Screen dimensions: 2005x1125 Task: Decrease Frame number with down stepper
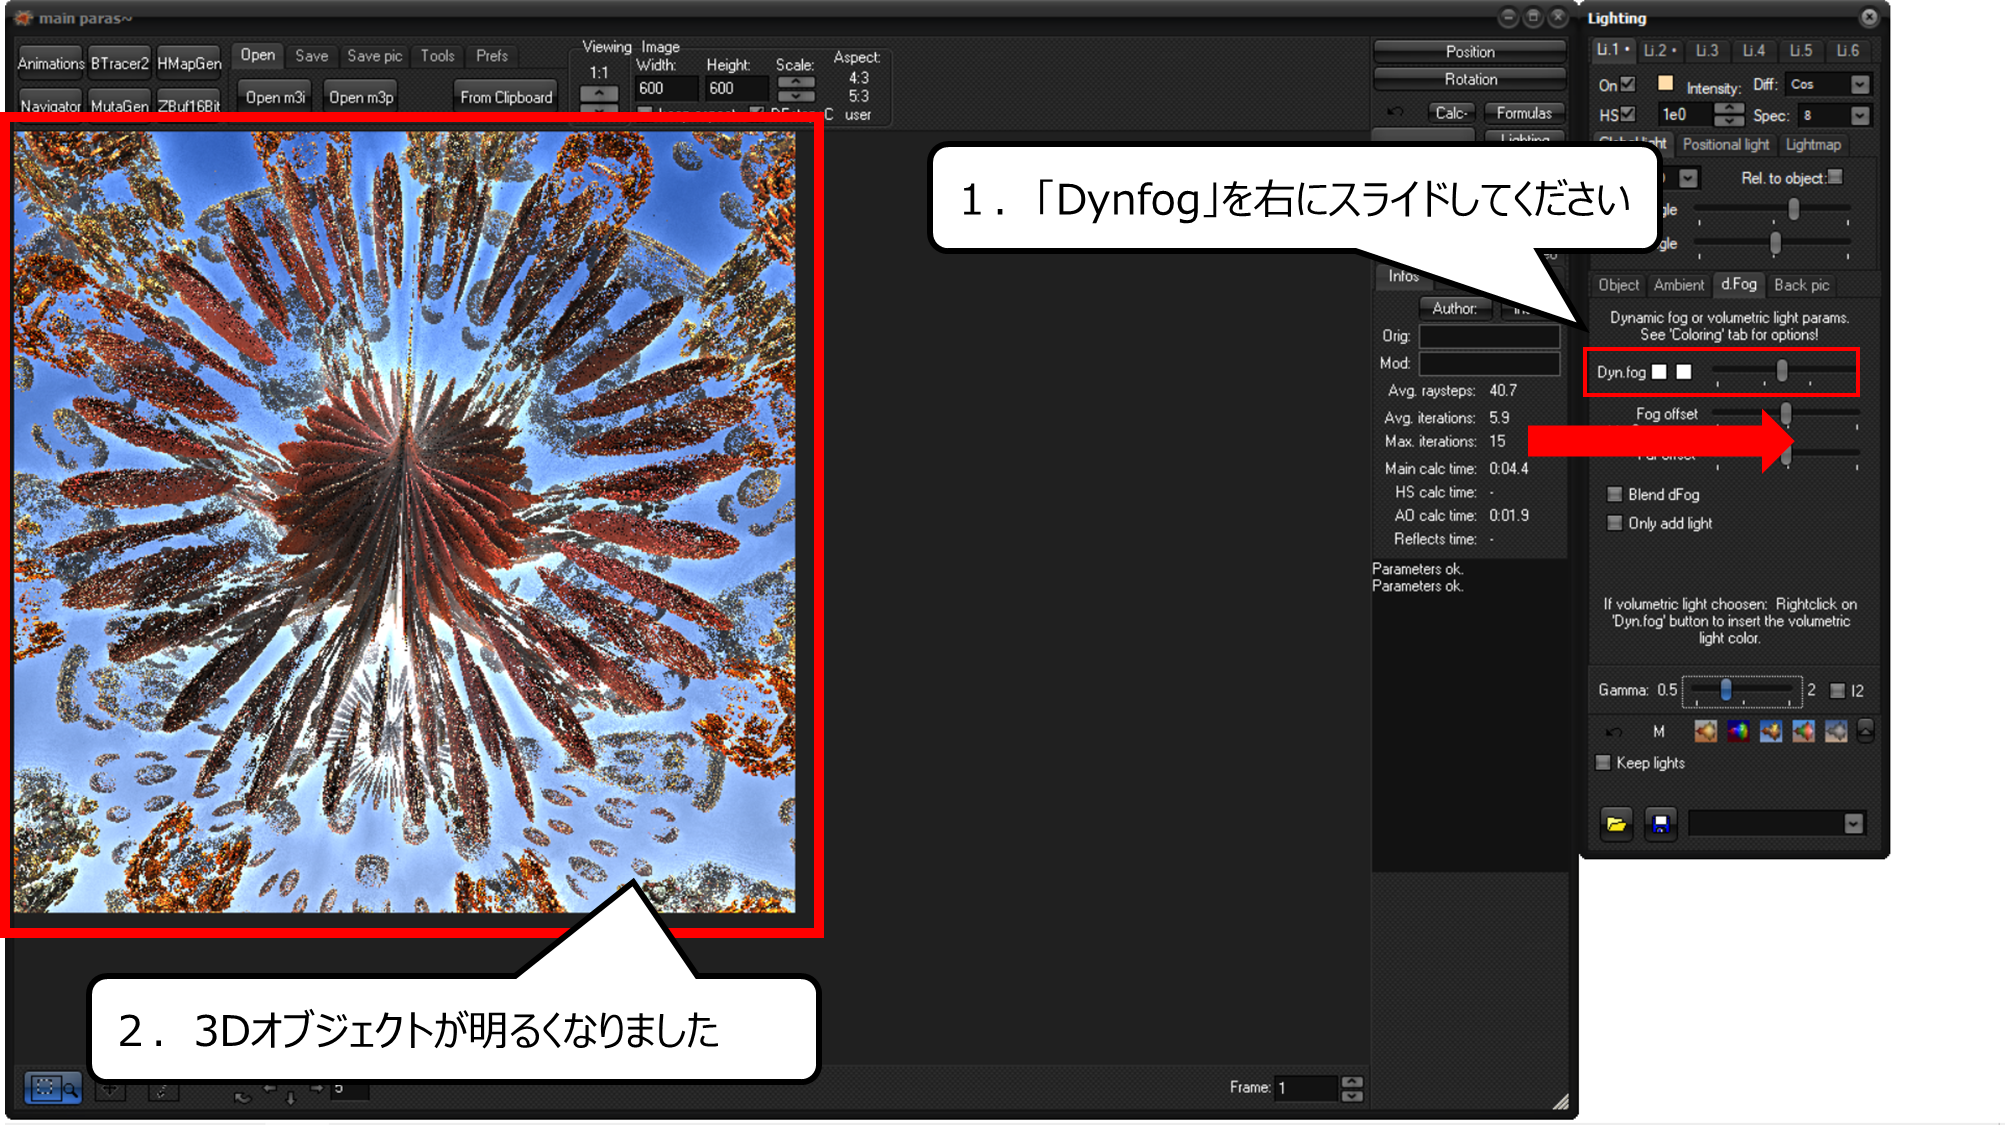[1352, 1095]
